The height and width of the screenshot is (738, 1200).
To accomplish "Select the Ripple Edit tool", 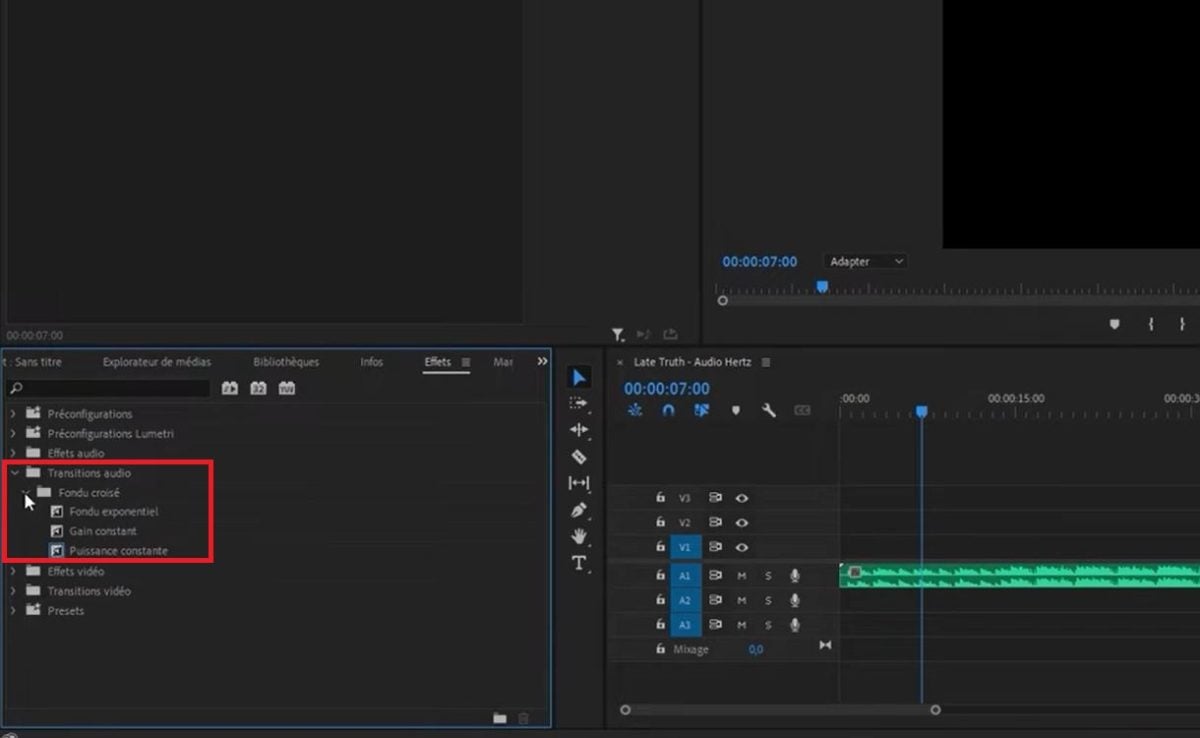I will pos(579,430).
